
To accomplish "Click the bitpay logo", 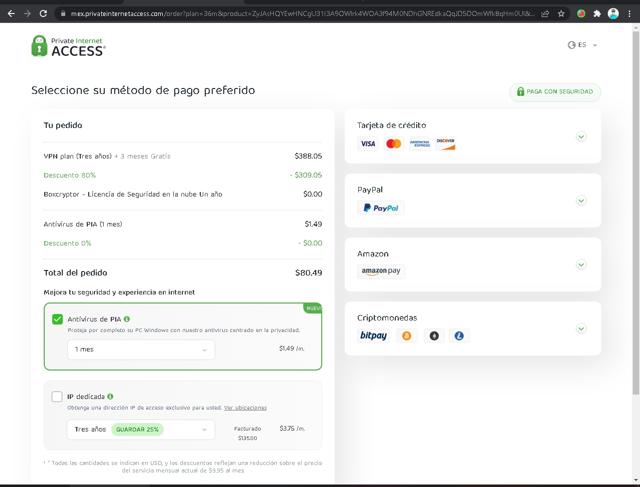I will 373,336.
